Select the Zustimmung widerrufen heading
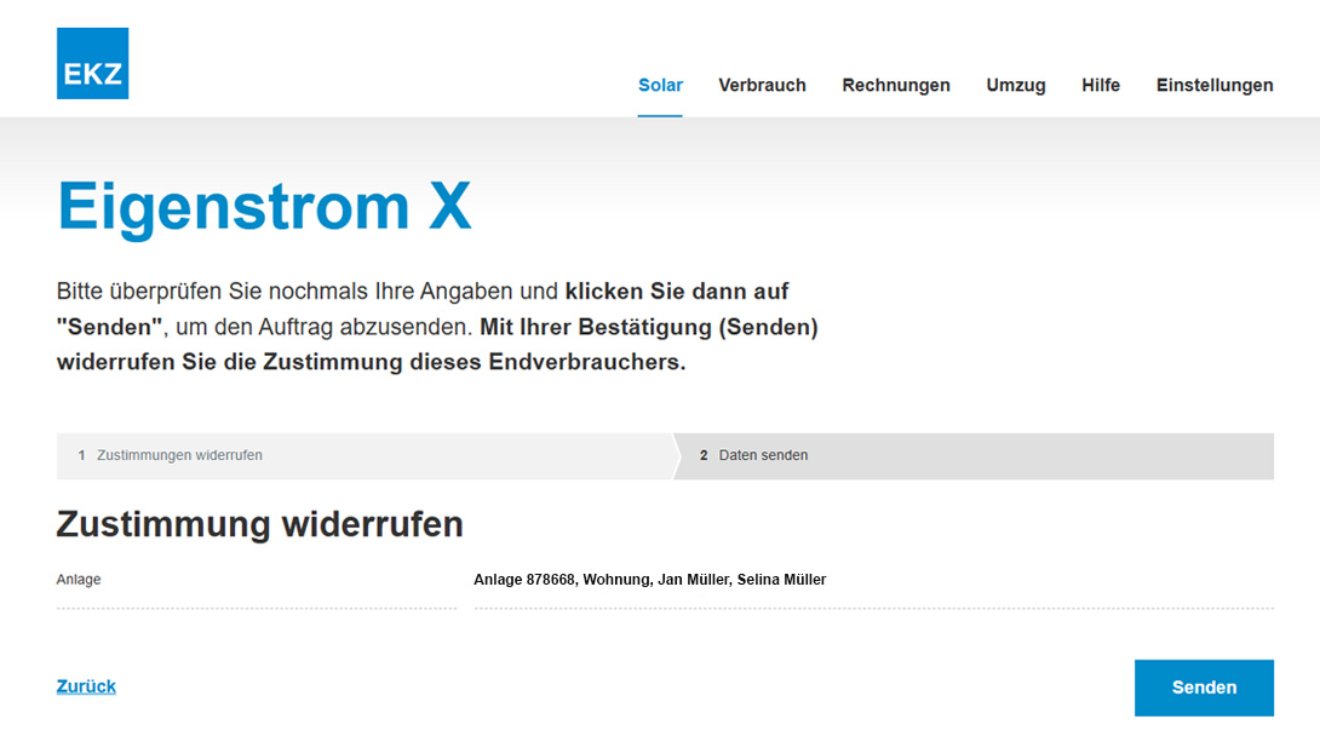The width and height of the screenshot is (1320, 742). pyautogui.click(x=260, y=522)
